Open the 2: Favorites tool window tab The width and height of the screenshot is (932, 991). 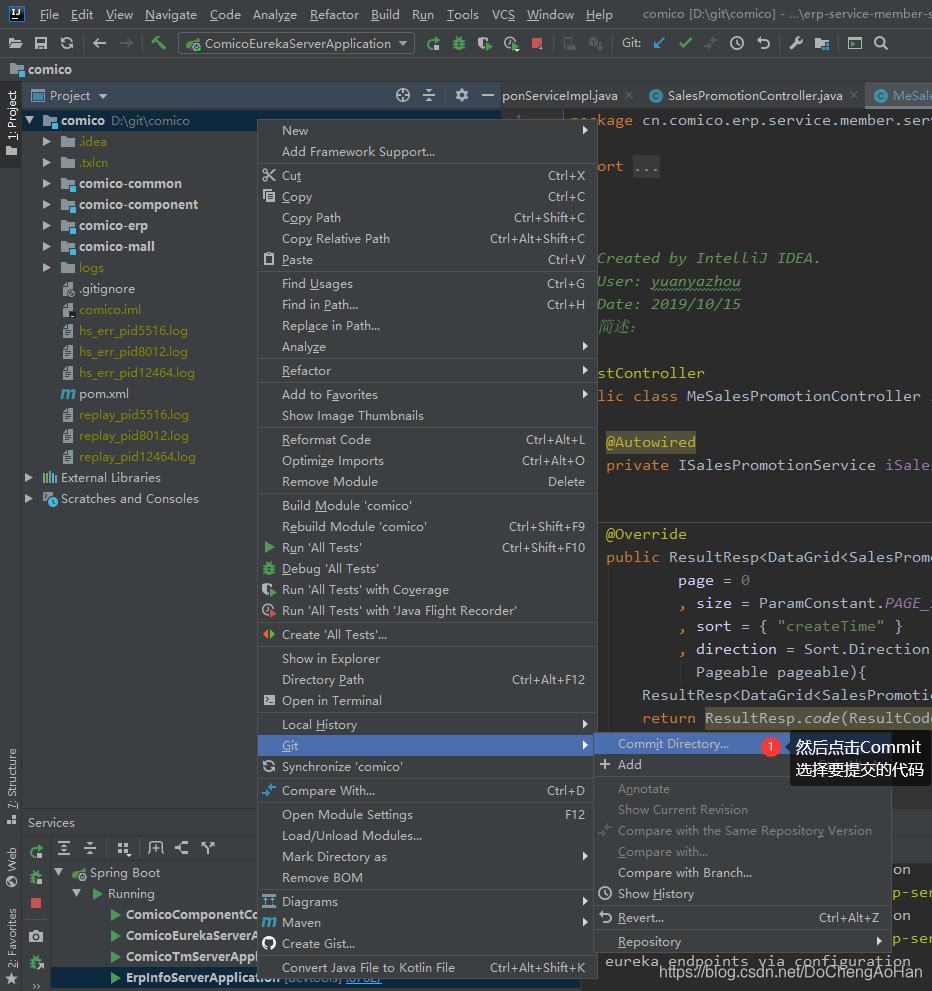11,946
